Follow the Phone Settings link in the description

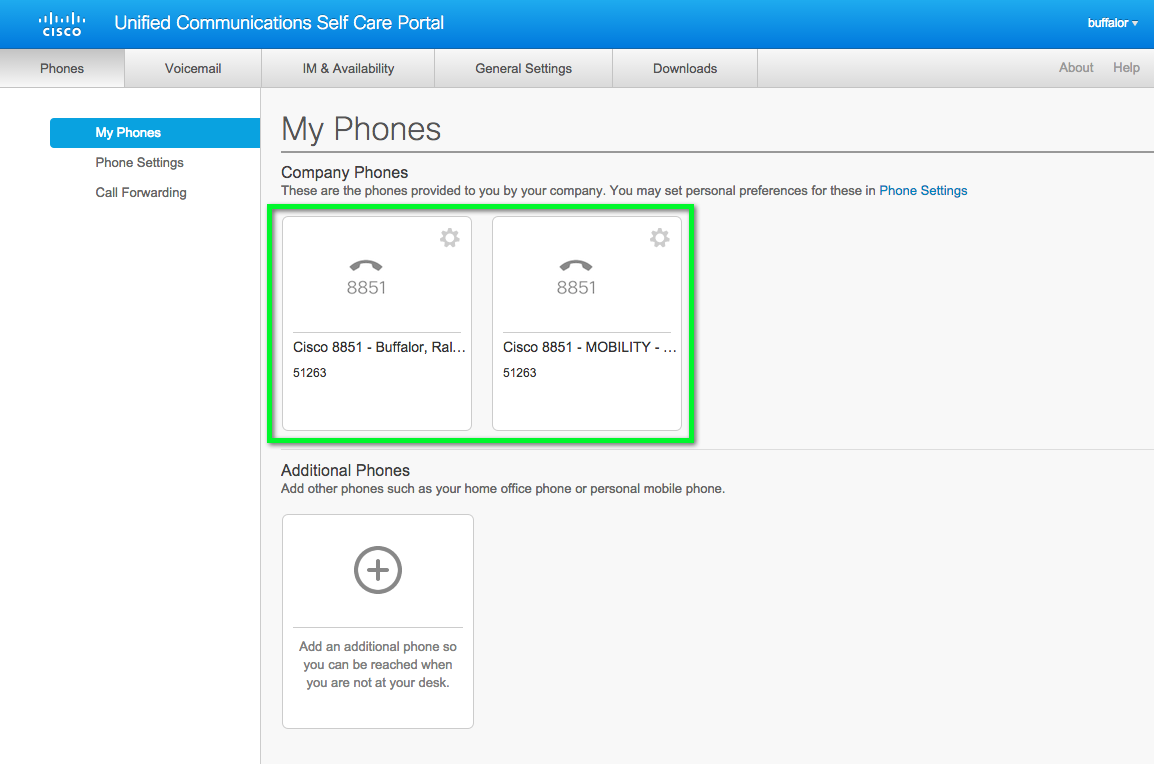point(923,191)
